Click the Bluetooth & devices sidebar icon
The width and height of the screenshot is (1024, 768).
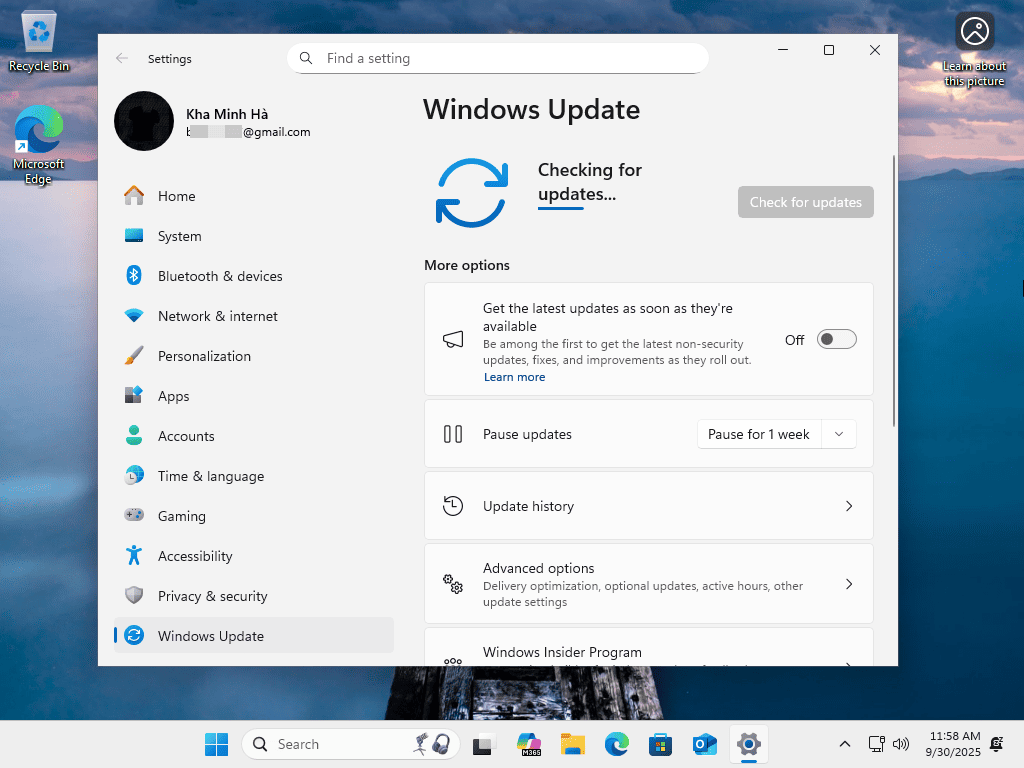[x=134, y=276]
